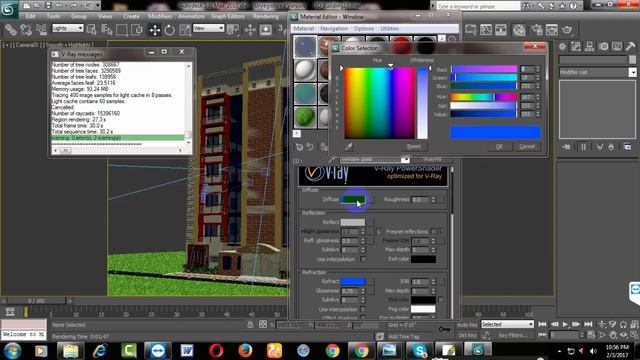
Task: Open the 3ds Max application menu logo
Action: point(8,9)
